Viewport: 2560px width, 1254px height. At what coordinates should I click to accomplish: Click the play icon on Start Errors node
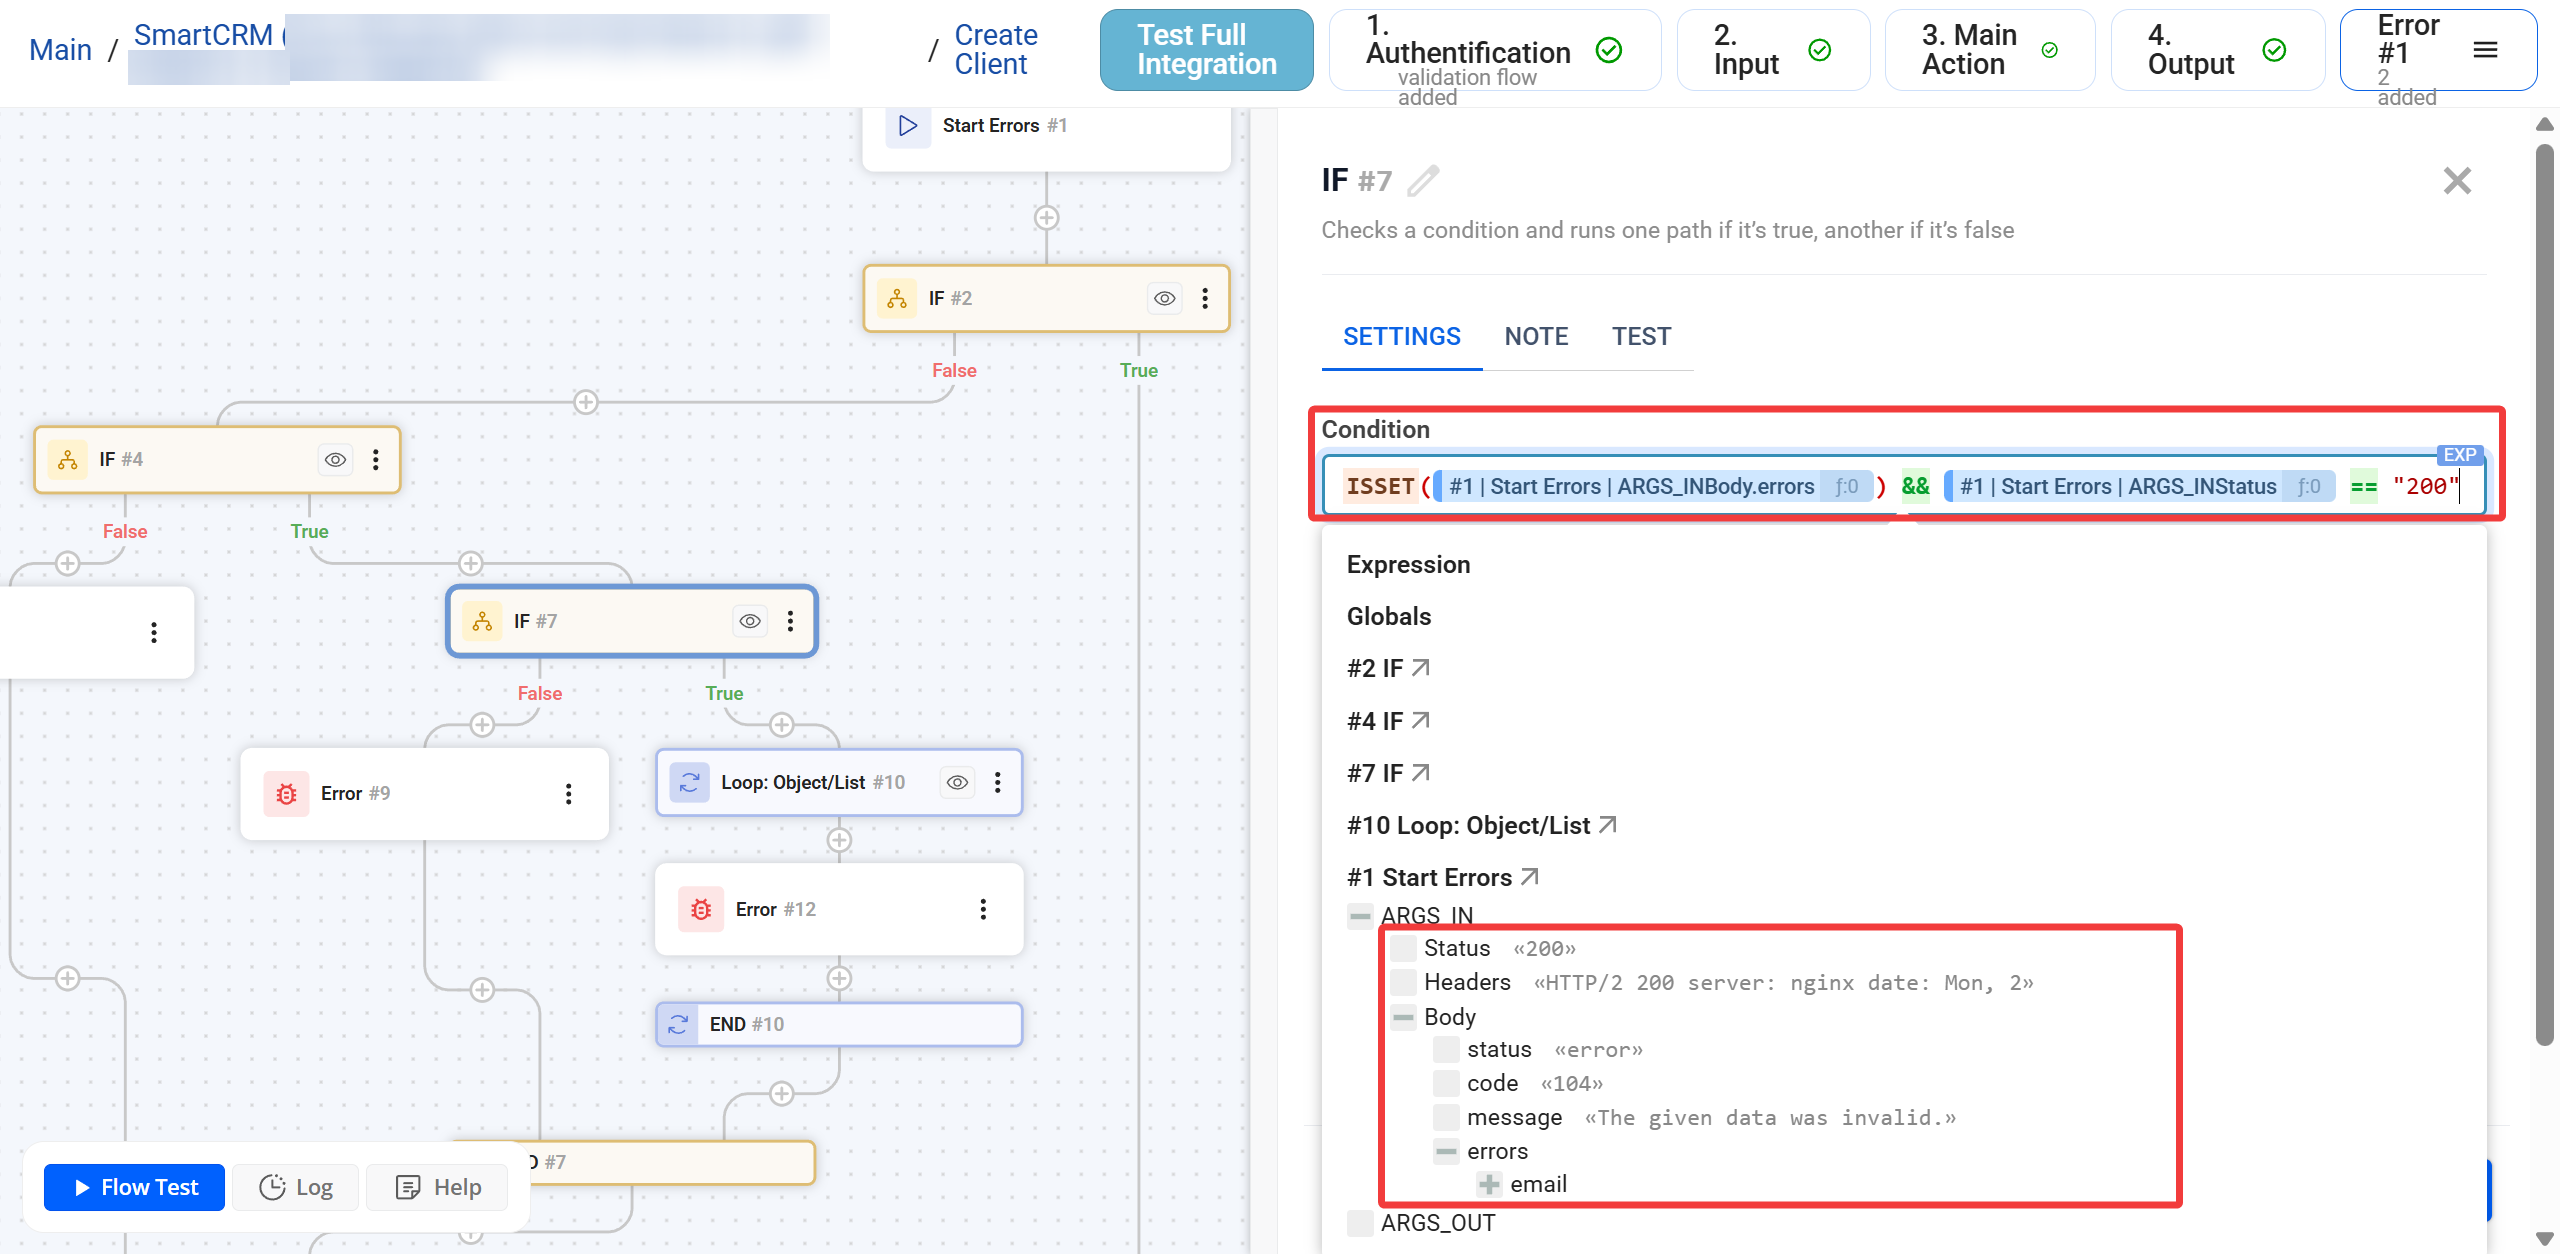(x=908, y=126)
